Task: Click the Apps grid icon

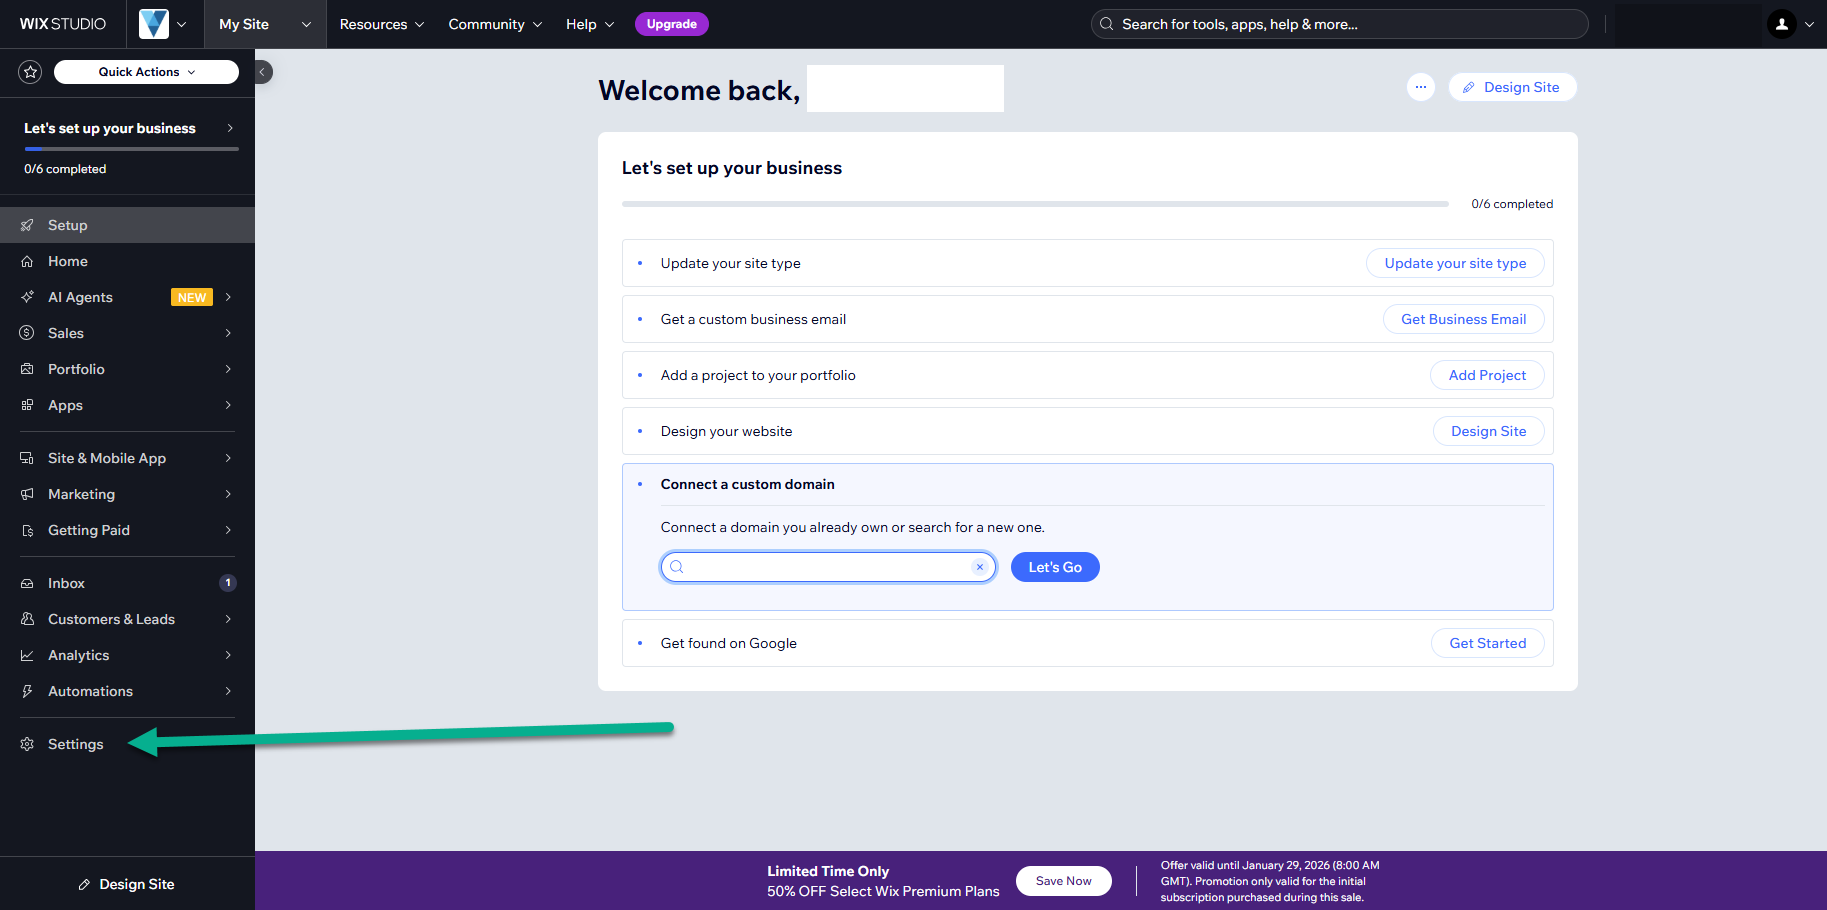Action: pos(27,405)
